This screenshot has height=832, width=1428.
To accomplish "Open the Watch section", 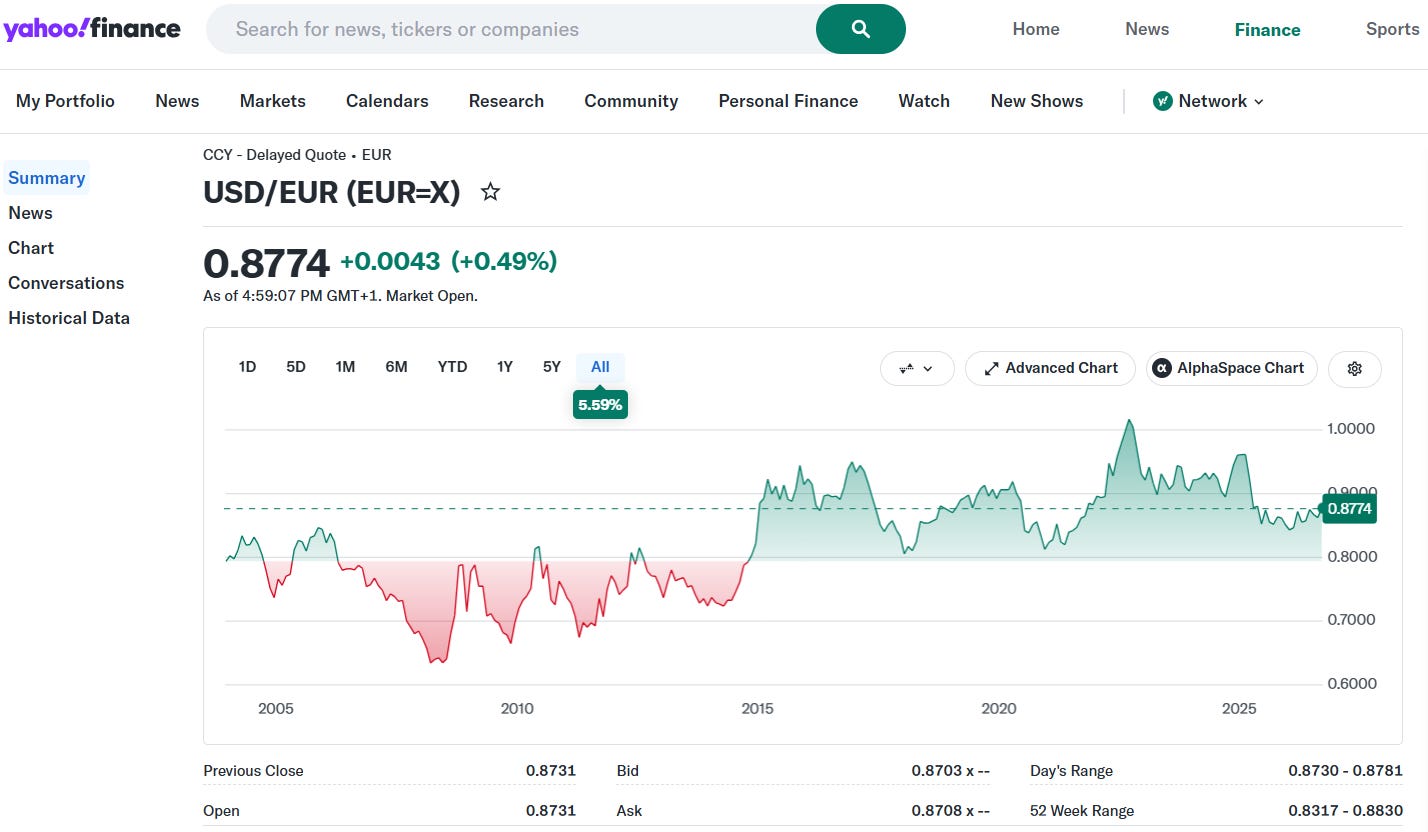I will pos(924,101).
